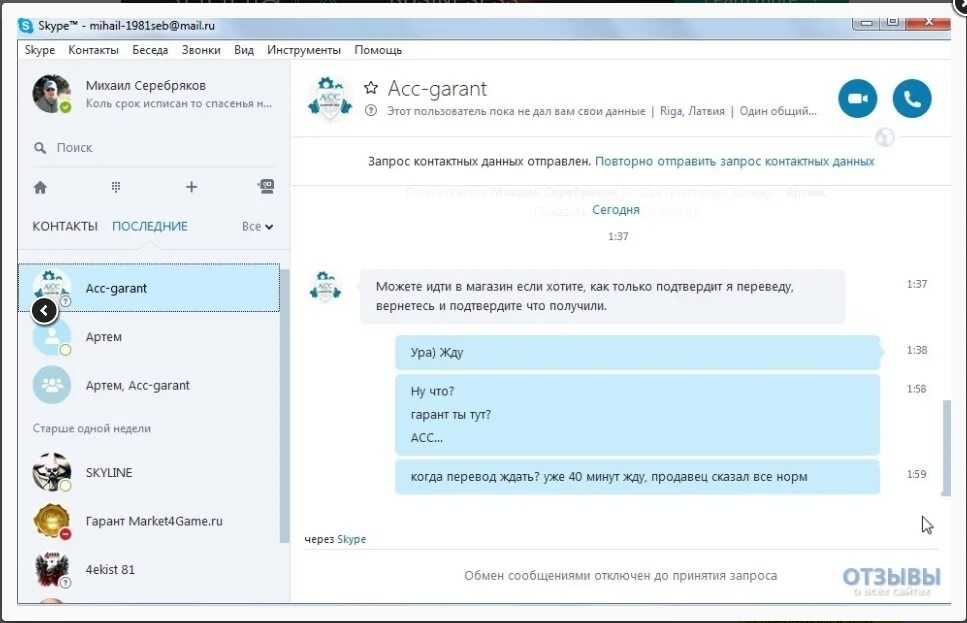Open Гарант Market4Game.ru conversation

click(x=149, y=521)
